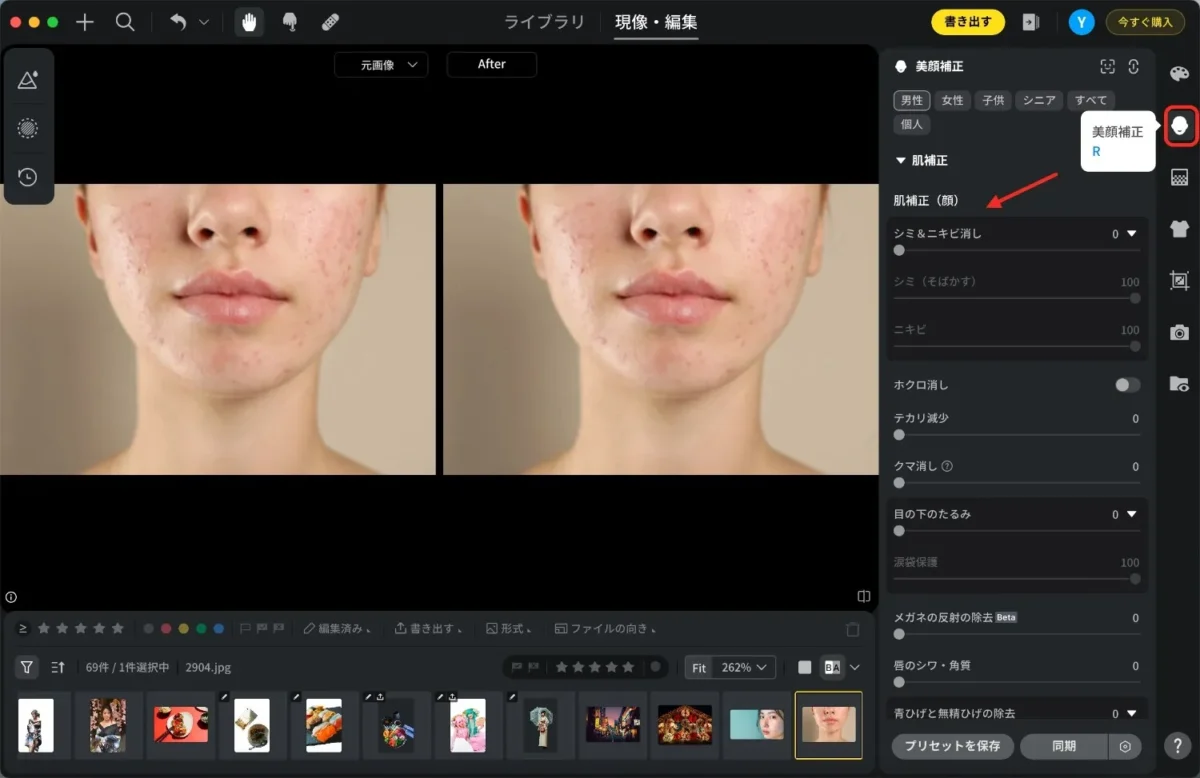Open the color adjustment palette panel

coord(1180,74)
